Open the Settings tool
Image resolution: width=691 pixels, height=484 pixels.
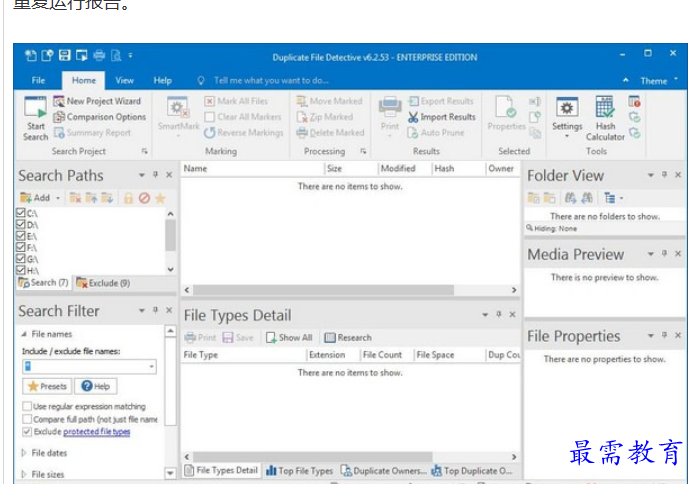tap(567, 116)
